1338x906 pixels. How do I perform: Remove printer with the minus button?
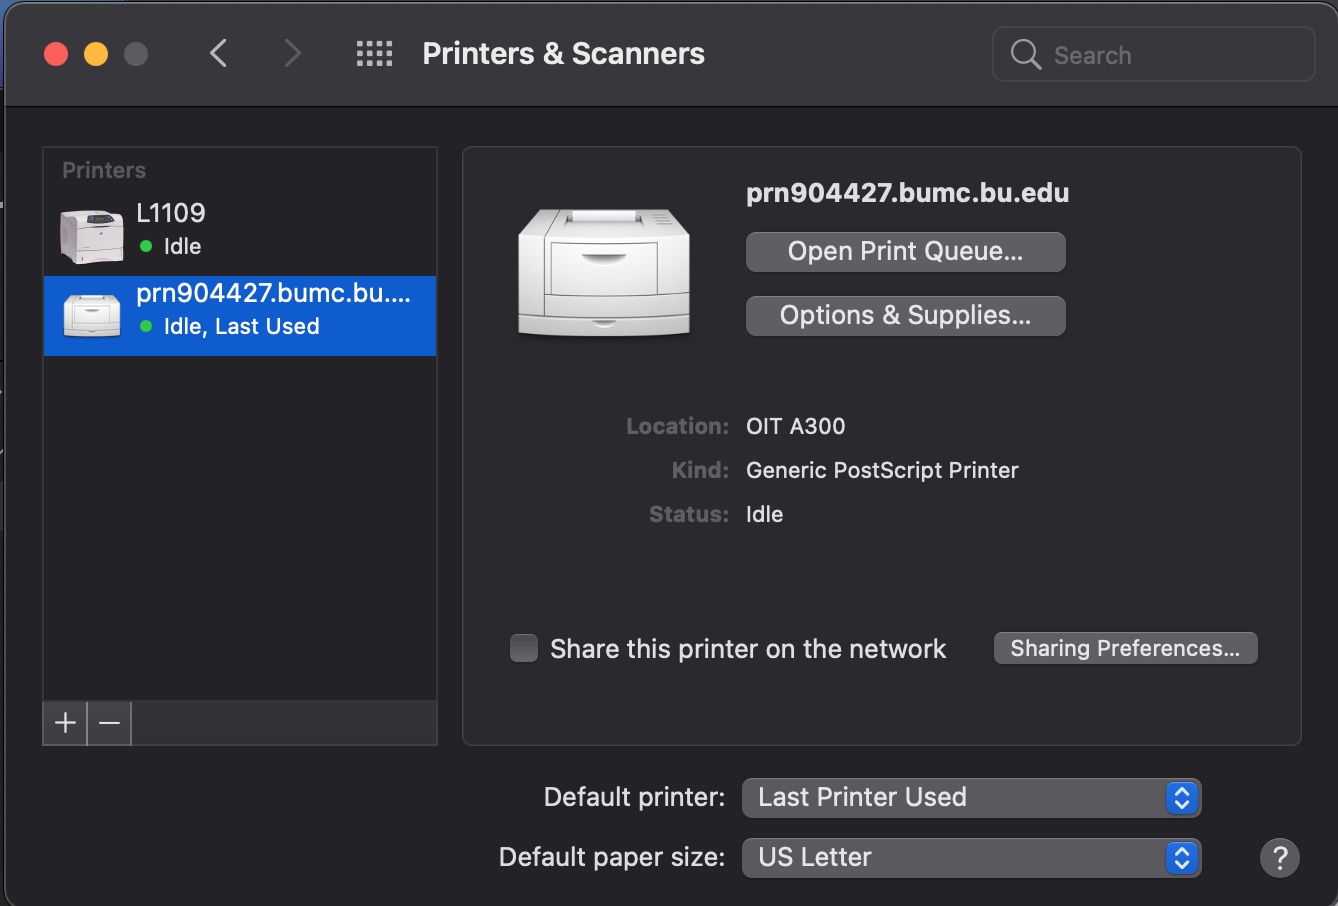click(x=109, y=723)
